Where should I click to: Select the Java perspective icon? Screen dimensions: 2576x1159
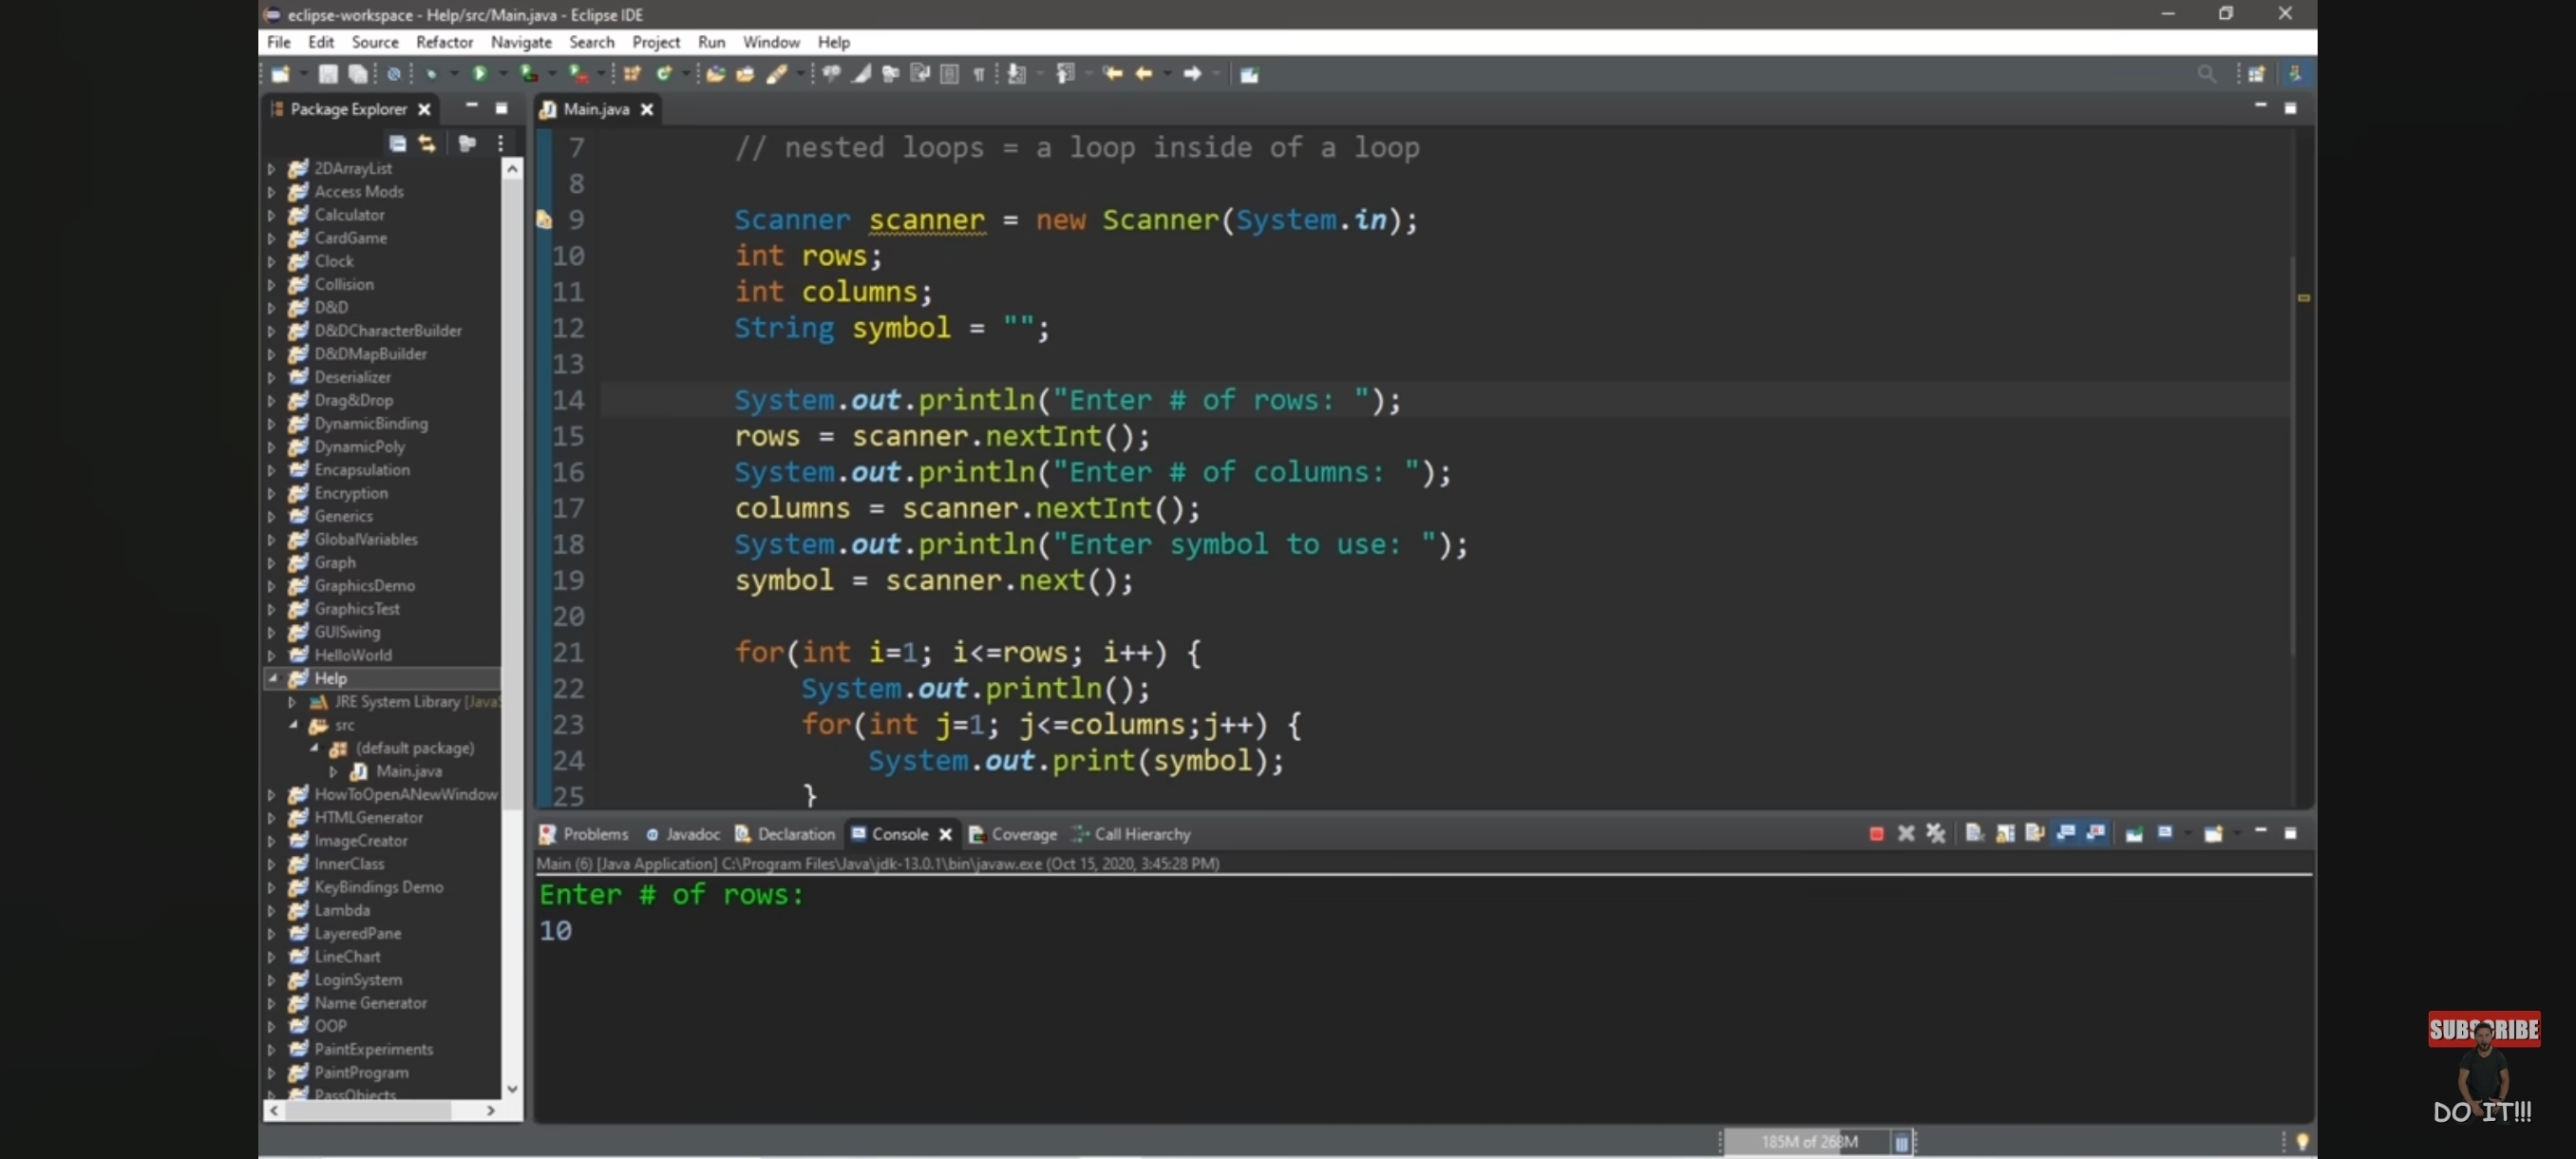click(2296, 74)
